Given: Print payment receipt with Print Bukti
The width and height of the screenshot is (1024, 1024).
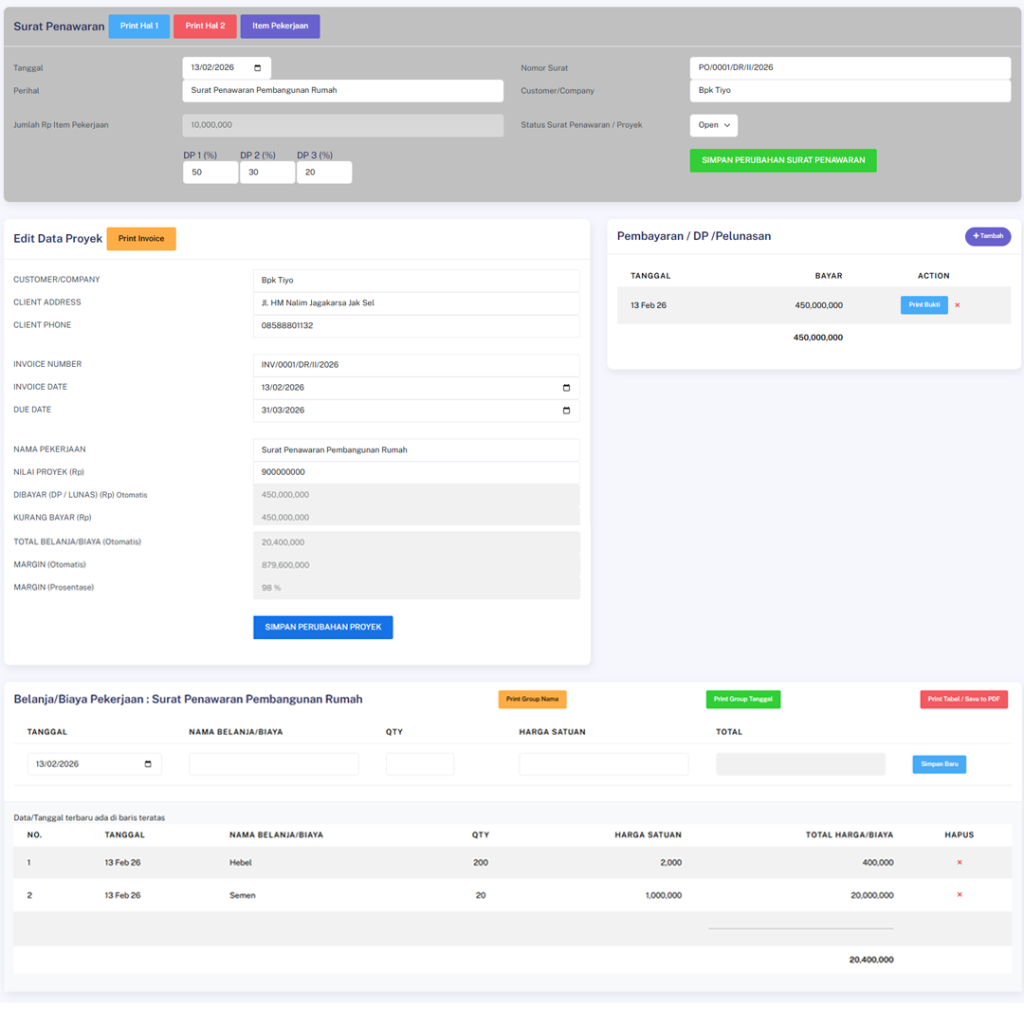Looking at the screenshot, I should pyautogui.click(x=924, y=305).
